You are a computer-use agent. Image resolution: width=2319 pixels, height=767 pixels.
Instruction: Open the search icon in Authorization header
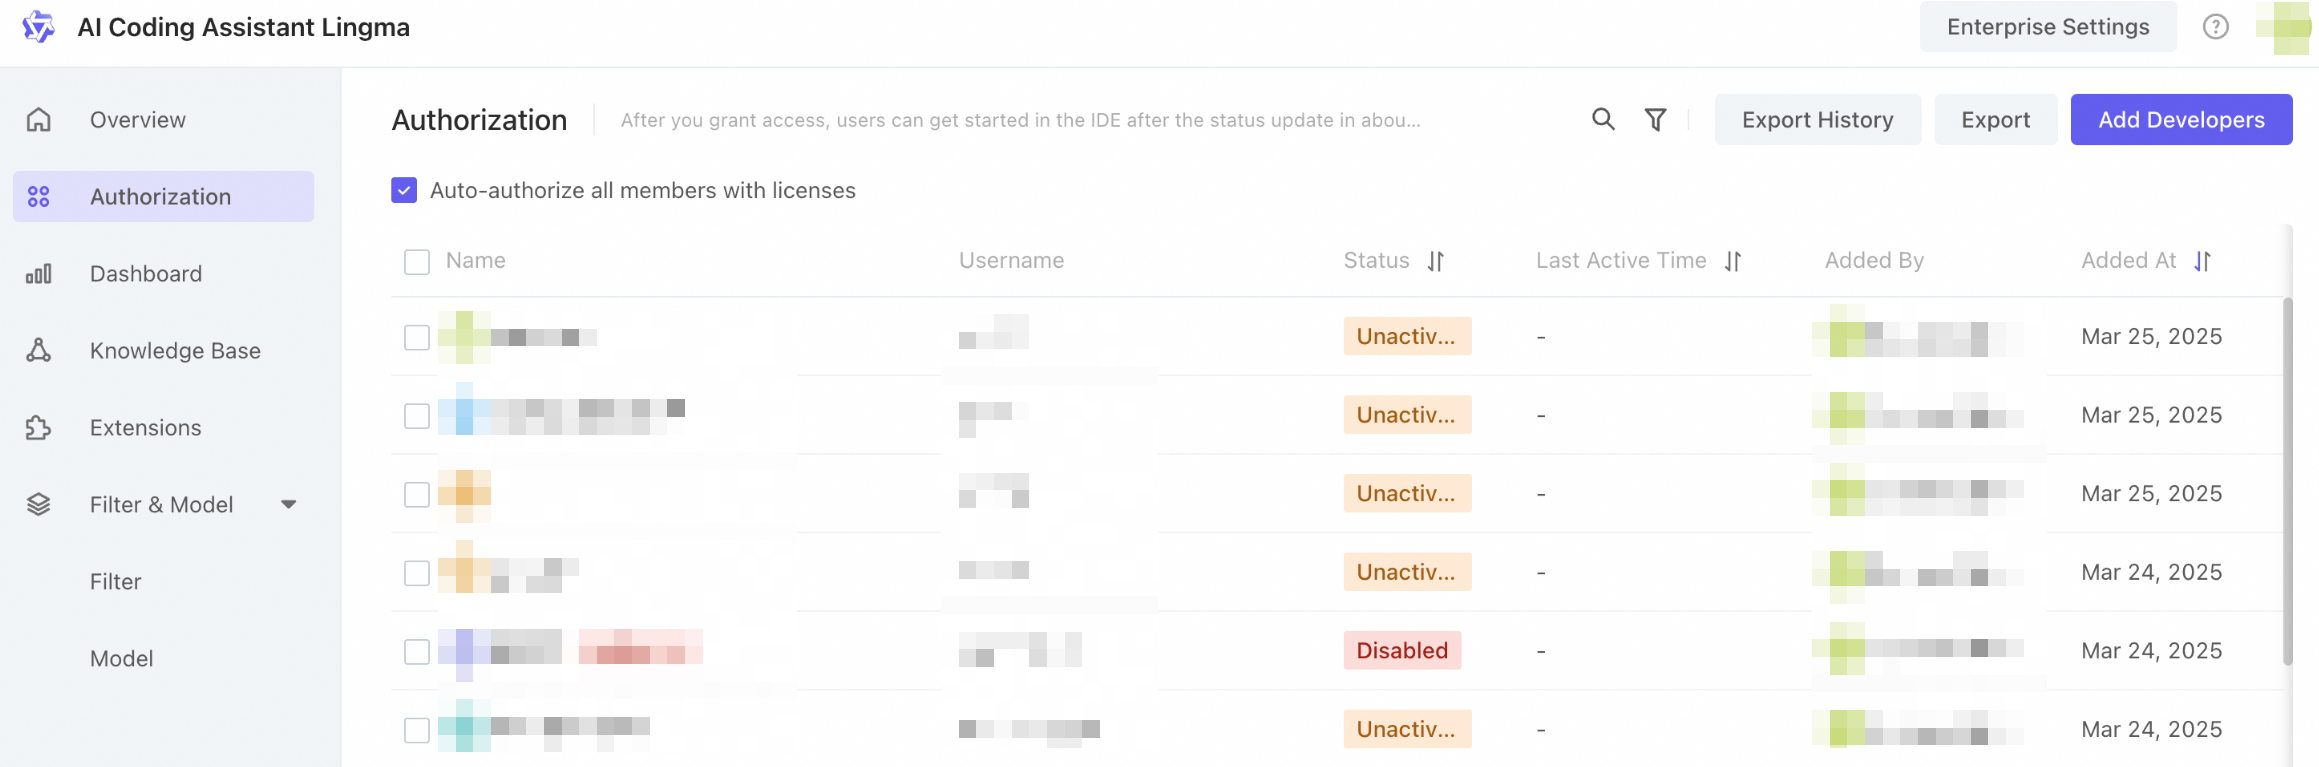click(1603, 119)
